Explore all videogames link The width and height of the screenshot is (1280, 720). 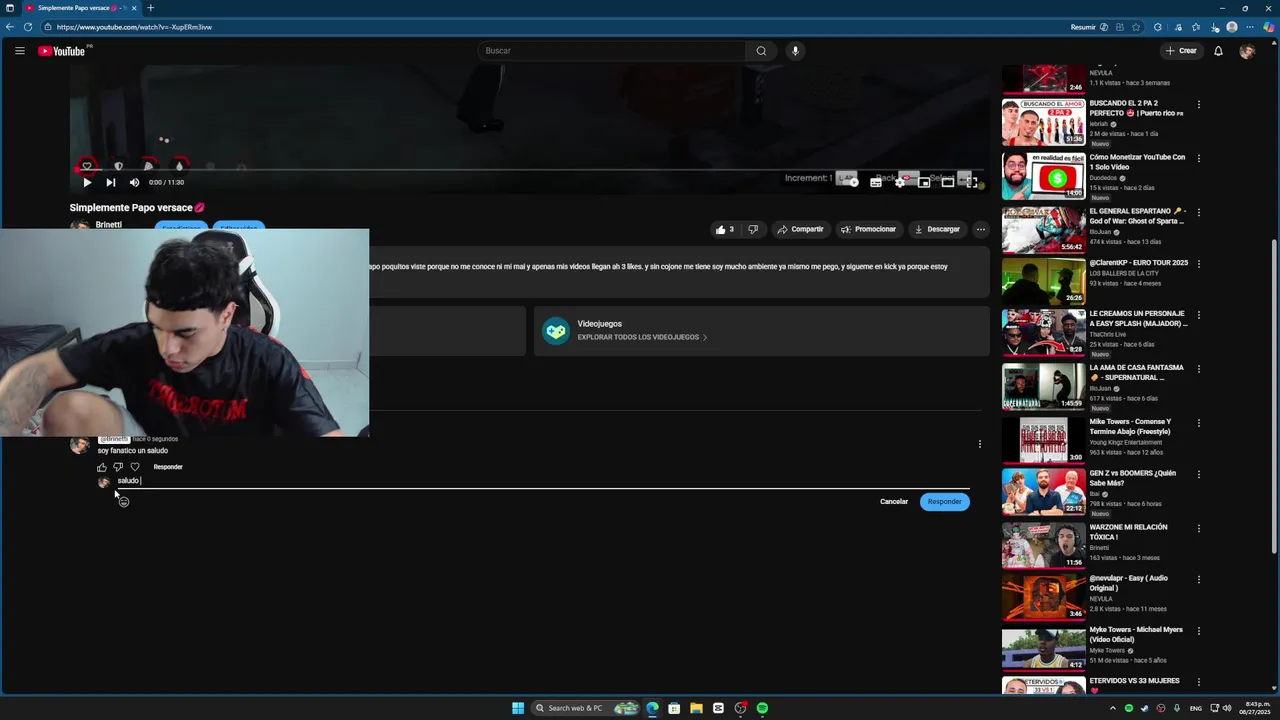642,337
